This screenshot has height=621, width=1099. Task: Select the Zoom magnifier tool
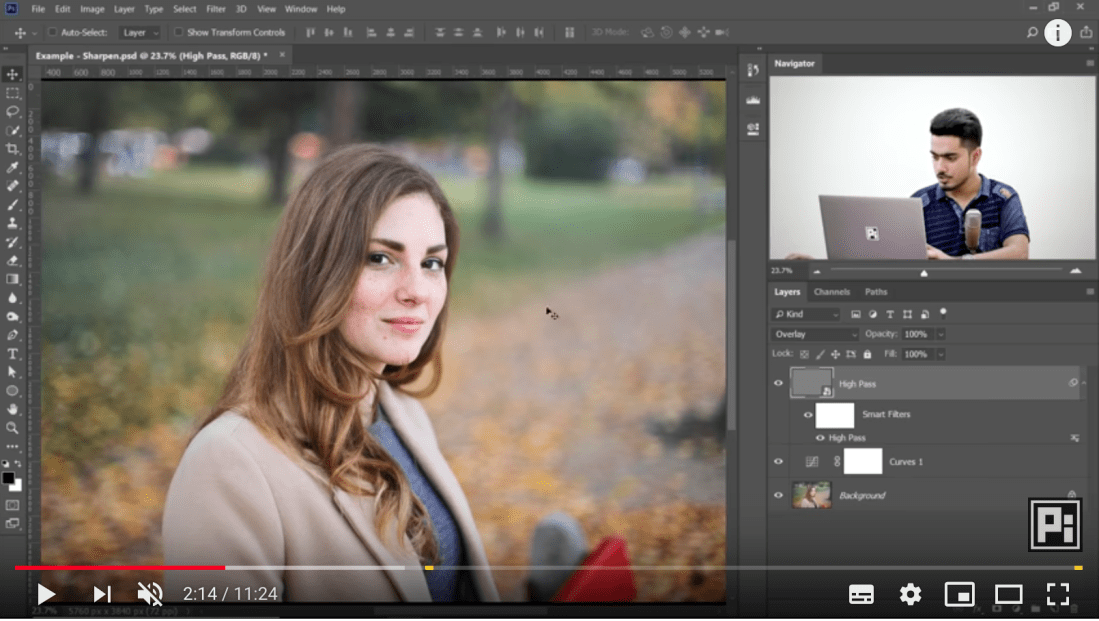[13, 428]
